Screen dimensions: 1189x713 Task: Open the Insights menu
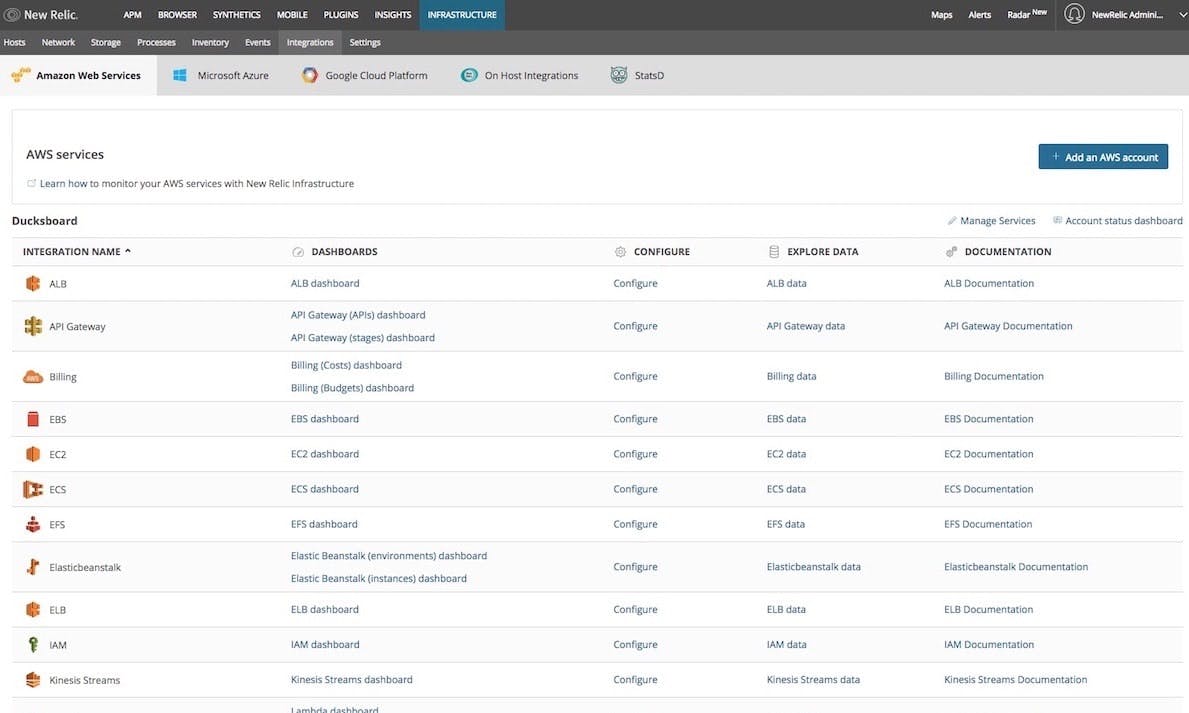click(393, 14)
